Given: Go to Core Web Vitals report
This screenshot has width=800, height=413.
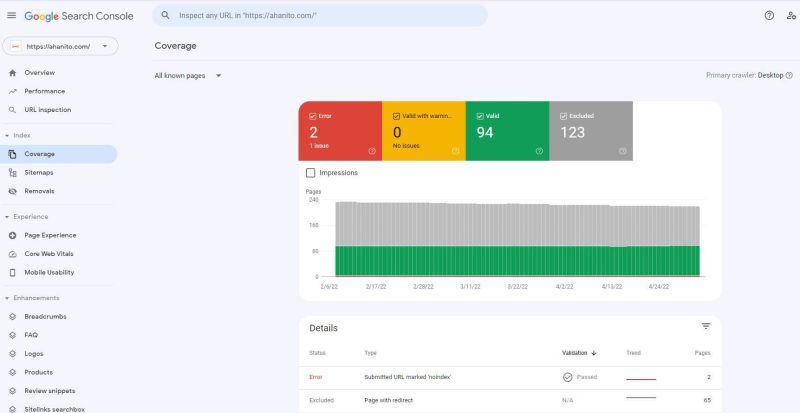Looking at the screenshot, I should click(49, 254).
